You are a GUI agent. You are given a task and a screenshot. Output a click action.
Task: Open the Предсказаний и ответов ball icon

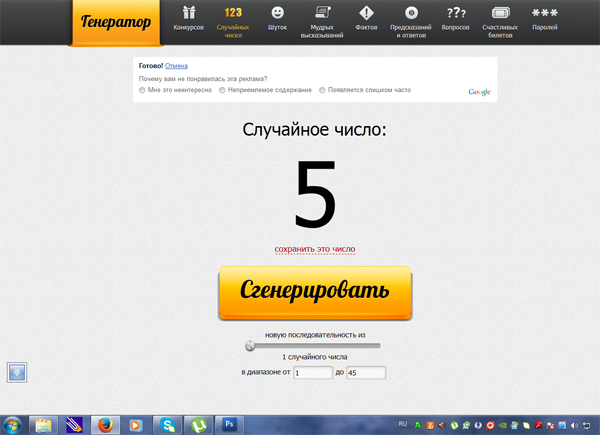click(411, 13)
